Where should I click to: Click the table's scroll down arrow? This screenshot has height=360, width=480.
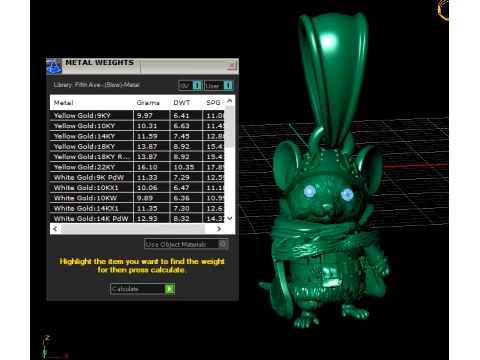(x=230, y=218)
